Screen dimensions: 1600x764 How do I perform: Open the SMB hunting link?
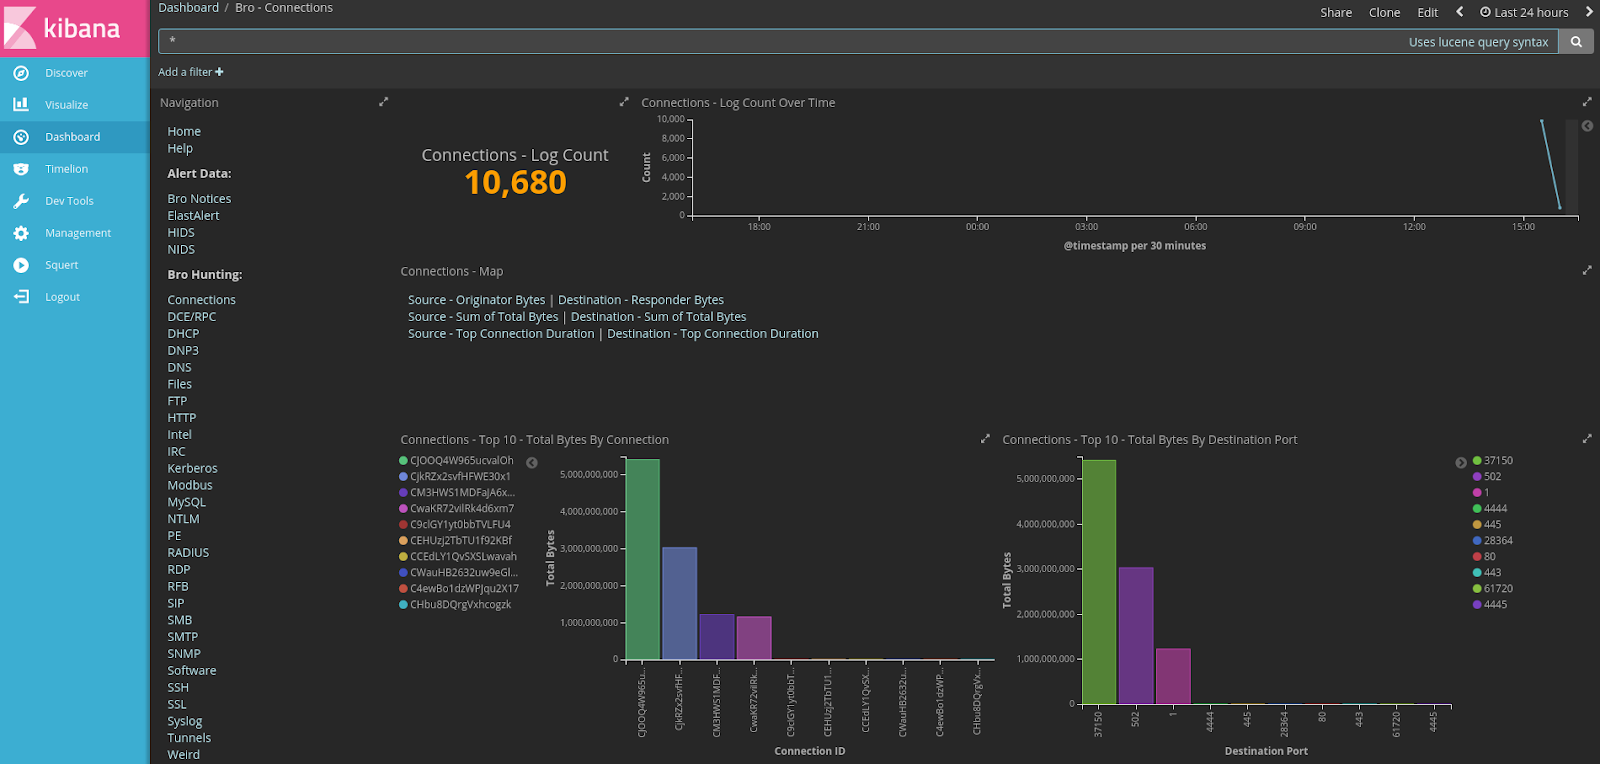coord(179,620)
